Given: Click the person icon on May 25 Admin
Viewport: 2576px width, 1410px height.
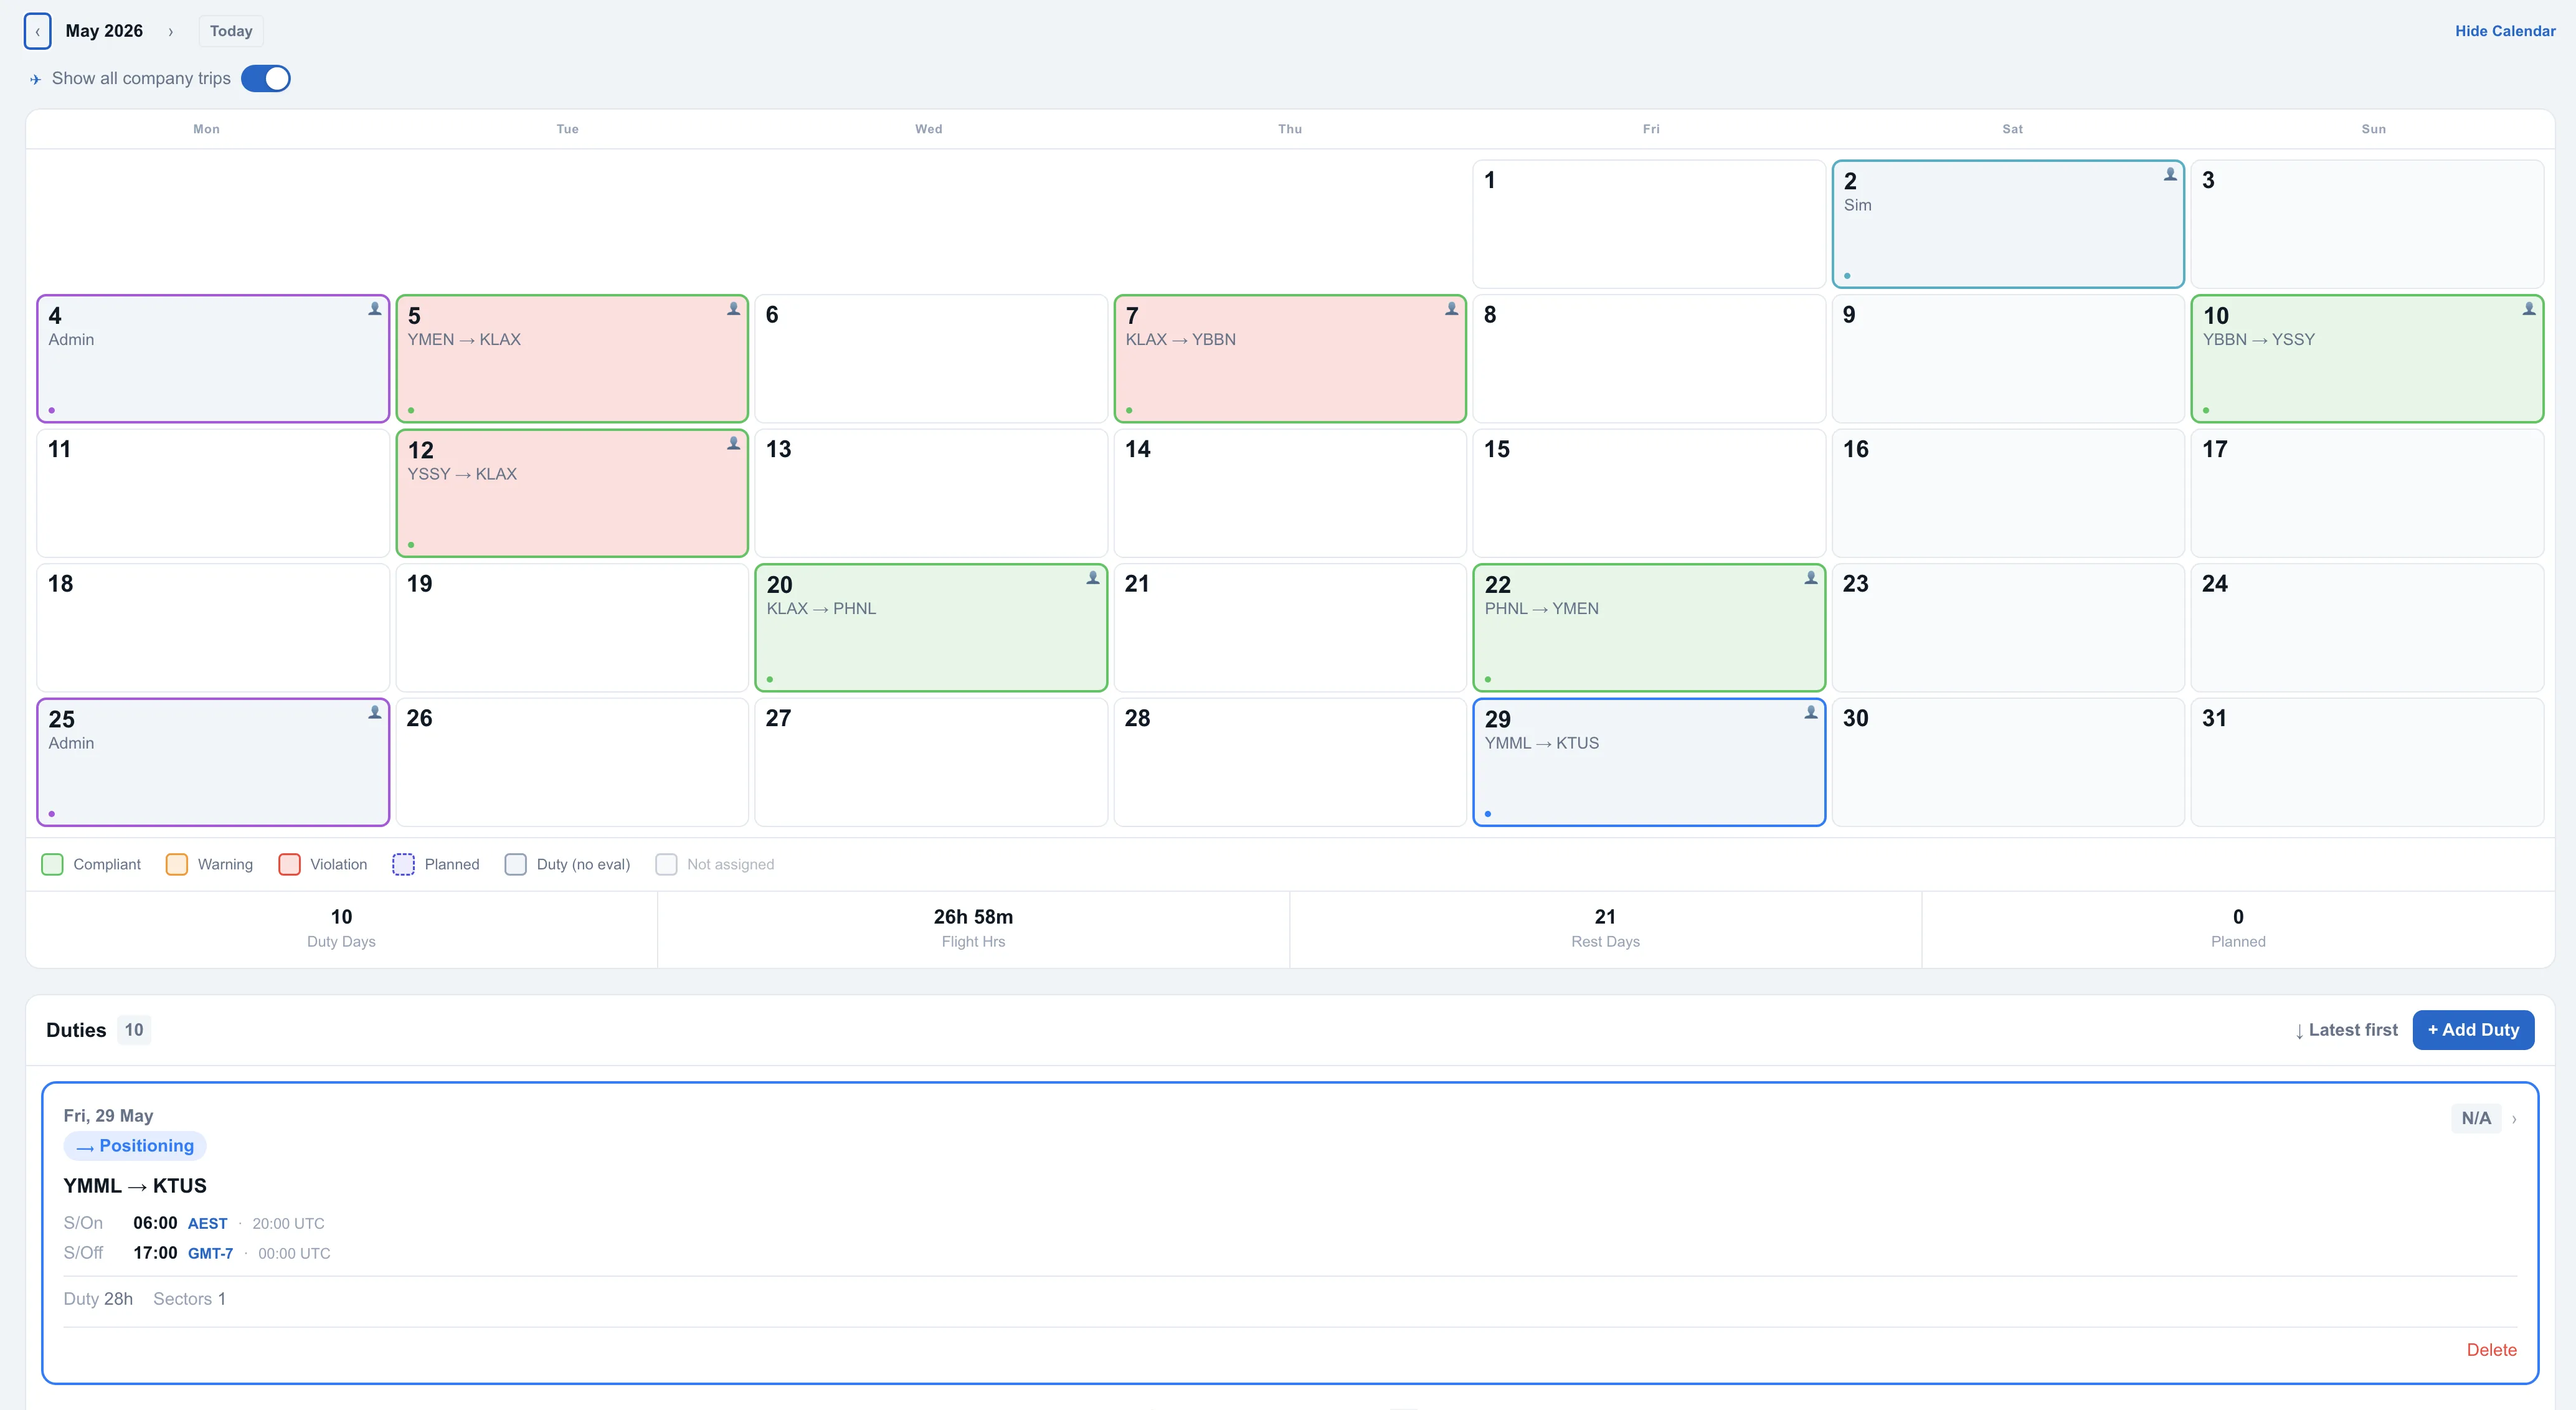Looking at the screenshot, I should pos(374,712).
